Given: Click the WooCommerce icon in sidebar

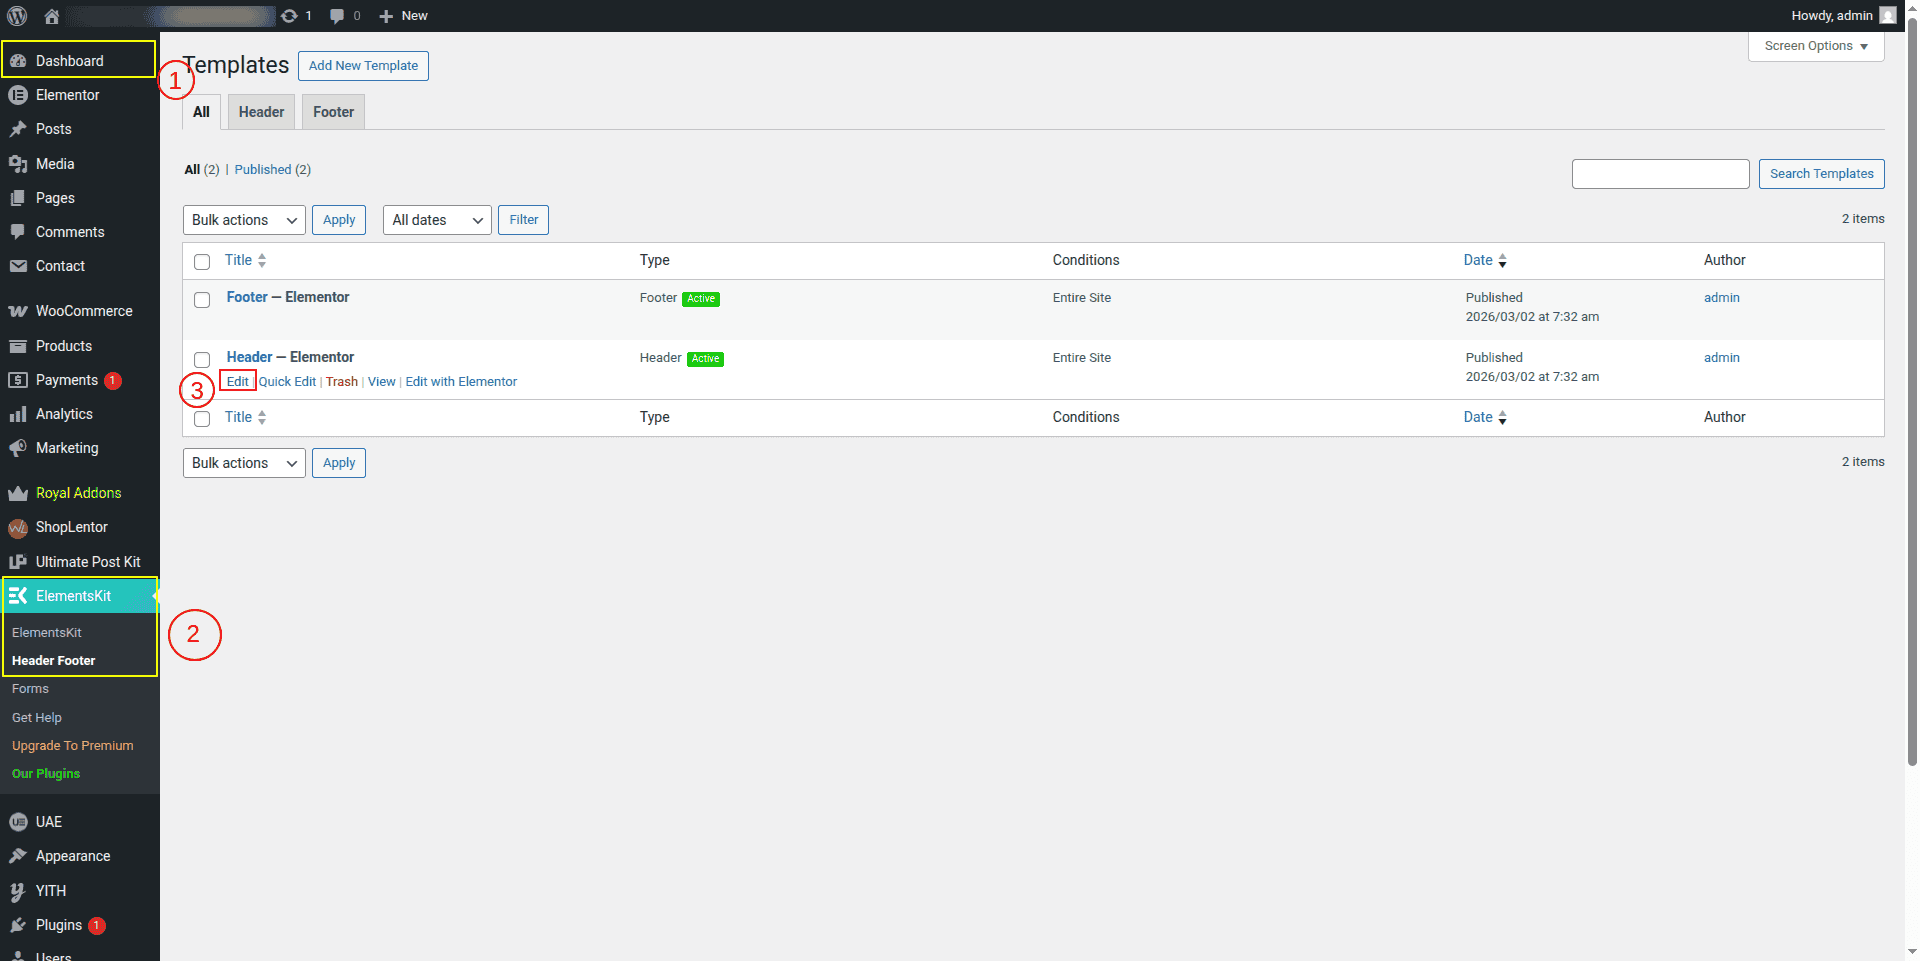Looking at the screenshot, I should [18, 311].
